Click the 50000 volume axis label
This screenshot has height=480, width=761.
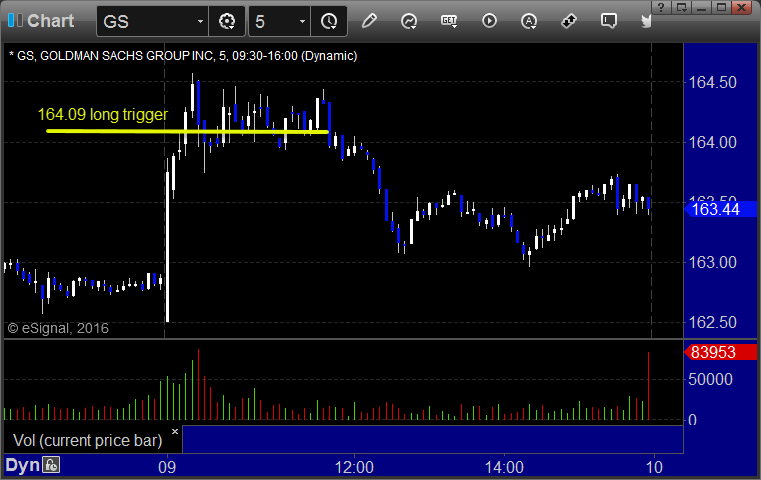point(711,379)
